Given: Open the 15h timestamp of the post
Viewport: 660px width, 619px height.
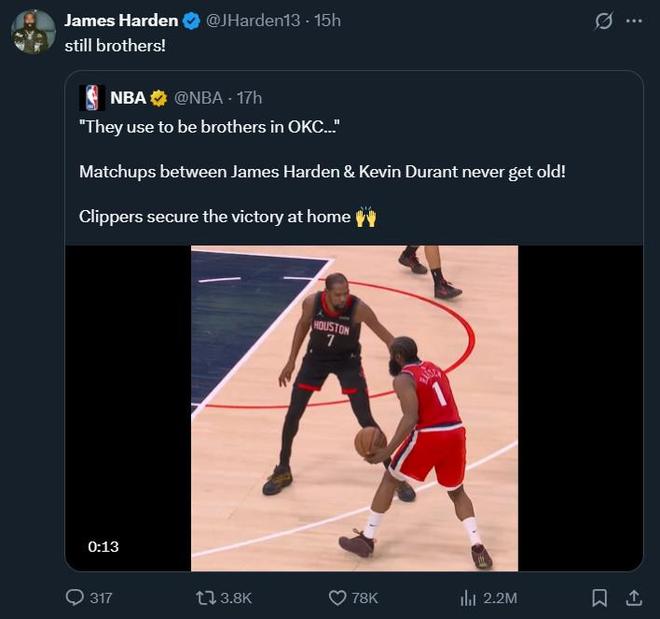Looking at the screenshot, I should 328,21.
